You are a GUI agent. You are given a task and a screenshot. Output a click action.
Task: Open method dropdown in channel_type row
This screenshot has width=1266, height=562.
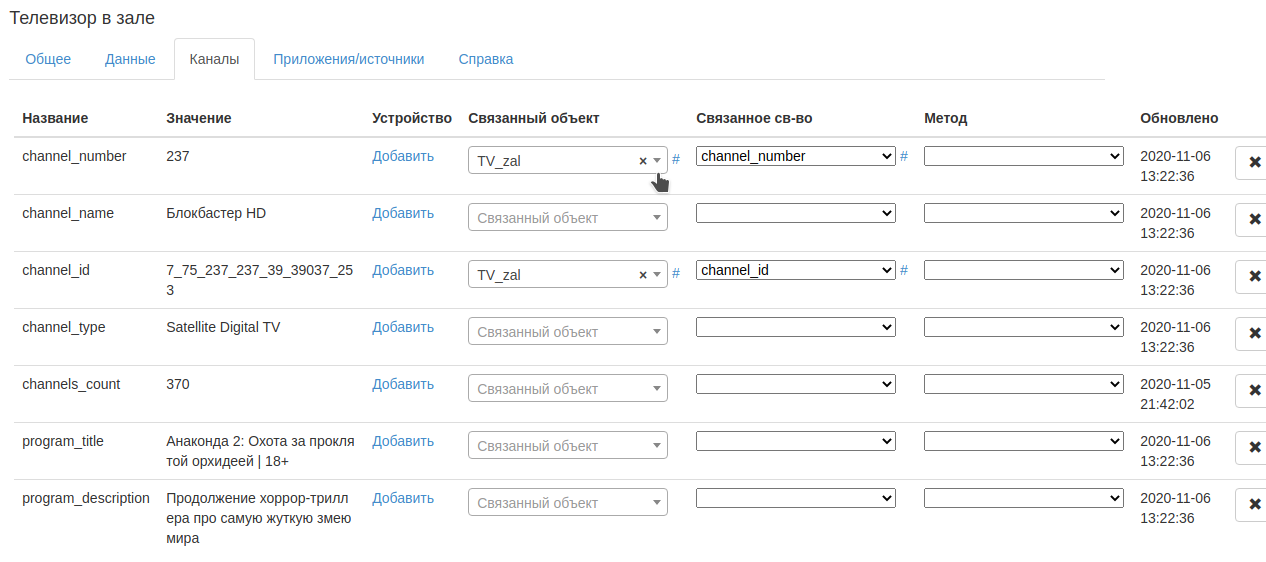[1023, 327]
